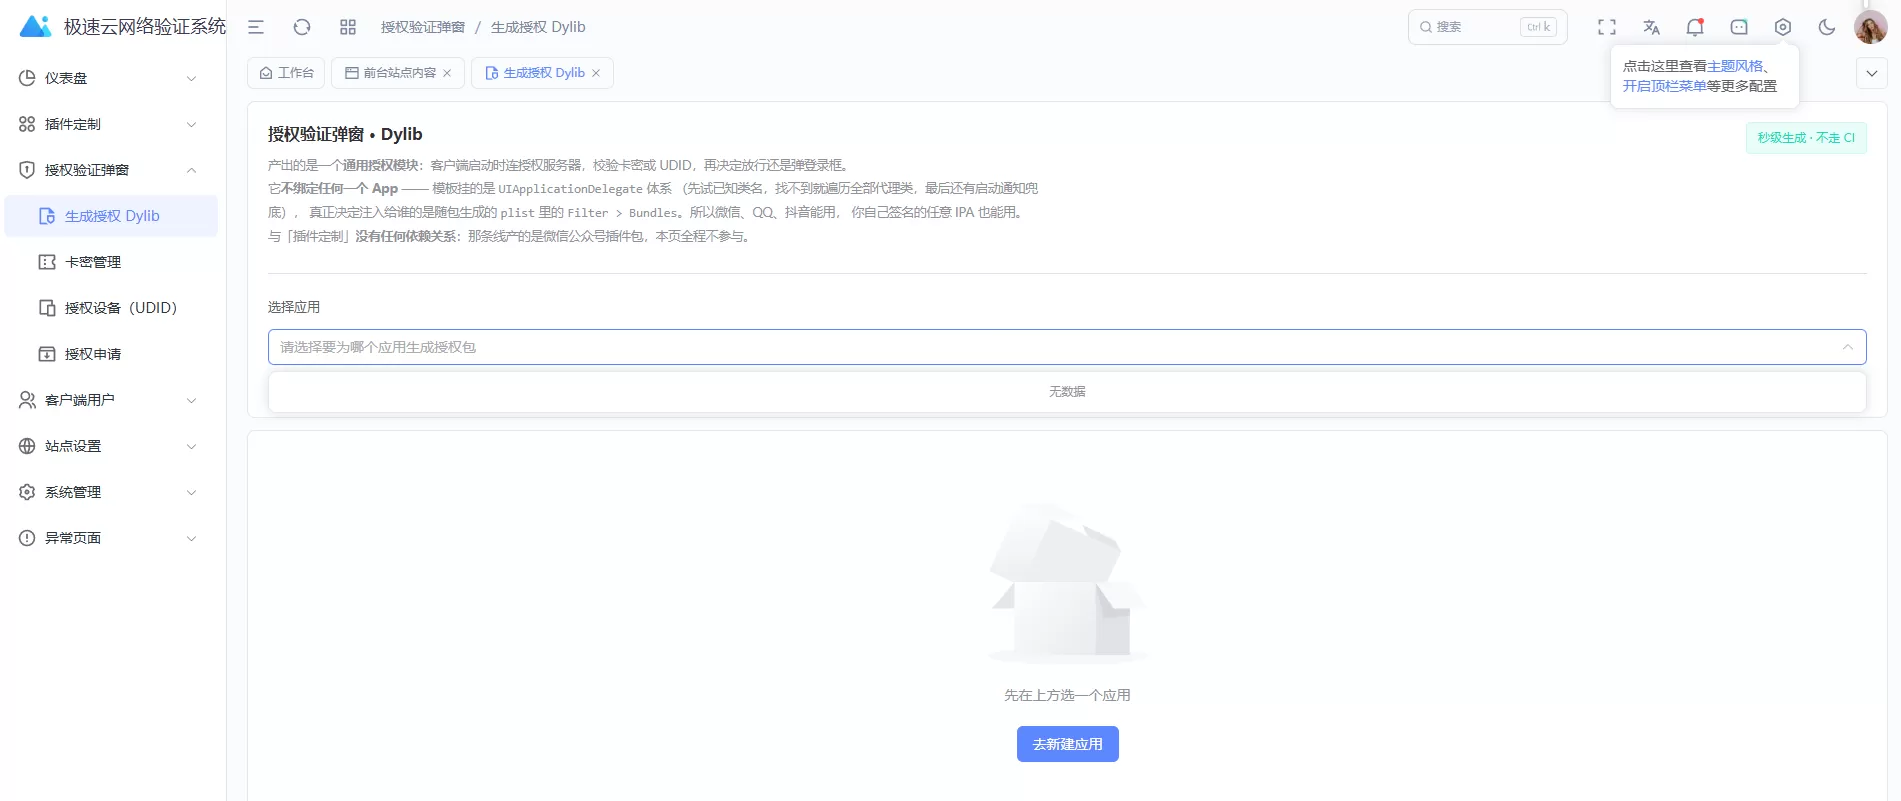Expand the 异常页面 menu
Image resolution: width=1901 pixels, height=801 pixels.
coord(109,538)
